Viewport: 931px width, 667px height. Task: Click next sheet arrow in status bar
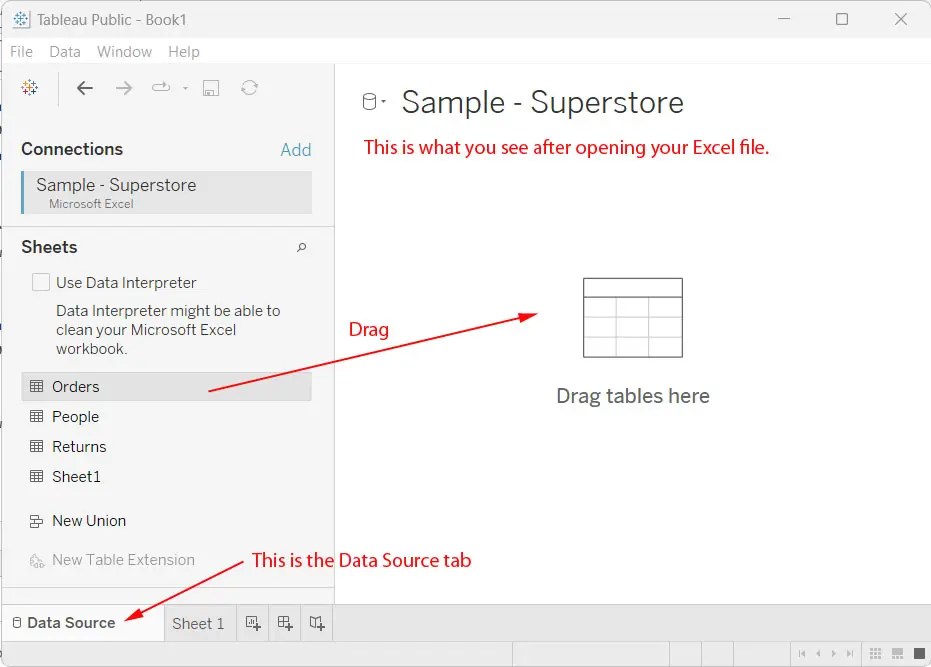[834, 653]
